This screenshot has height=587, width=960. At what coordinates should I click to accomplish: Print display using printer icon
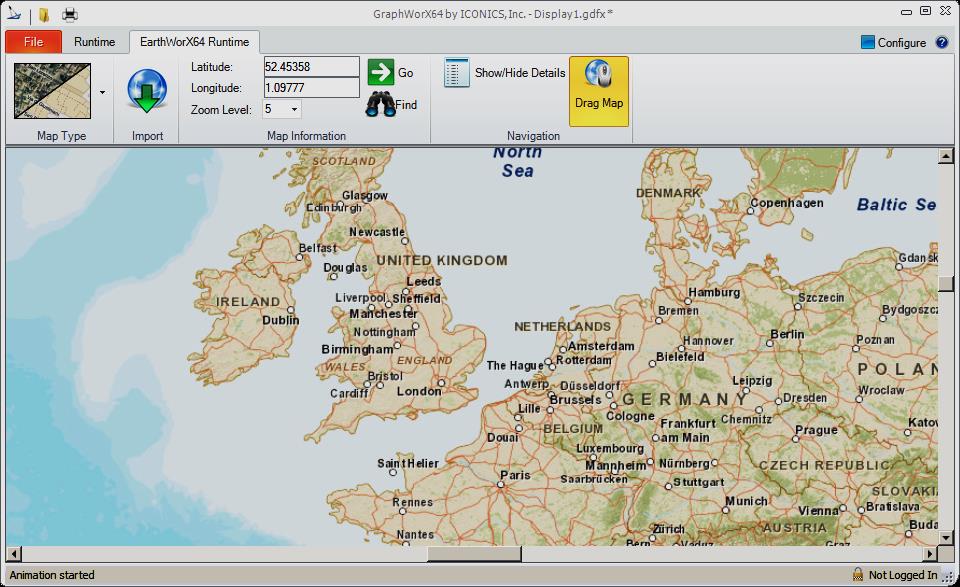pos(70,14)
